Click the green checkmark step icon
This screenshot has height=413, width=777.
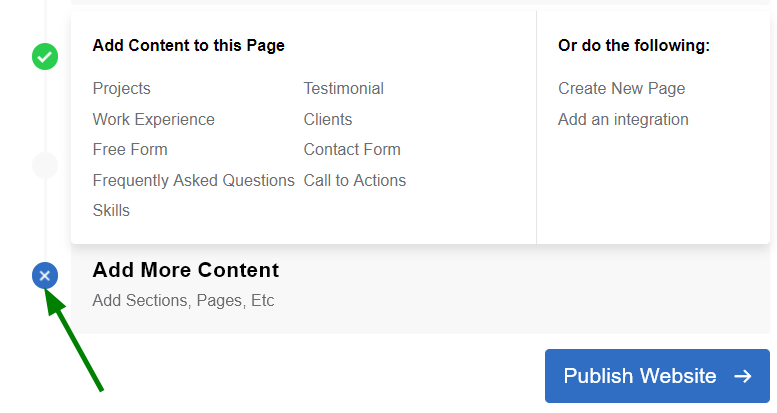pos(45,57)
